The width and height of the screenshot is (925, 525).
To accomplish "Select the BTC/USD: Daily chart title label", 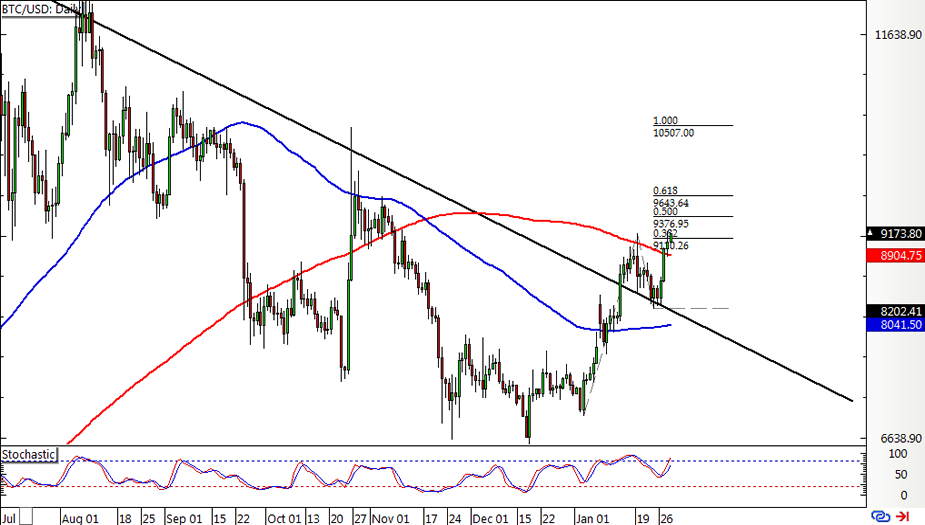I will click(39, 9).
